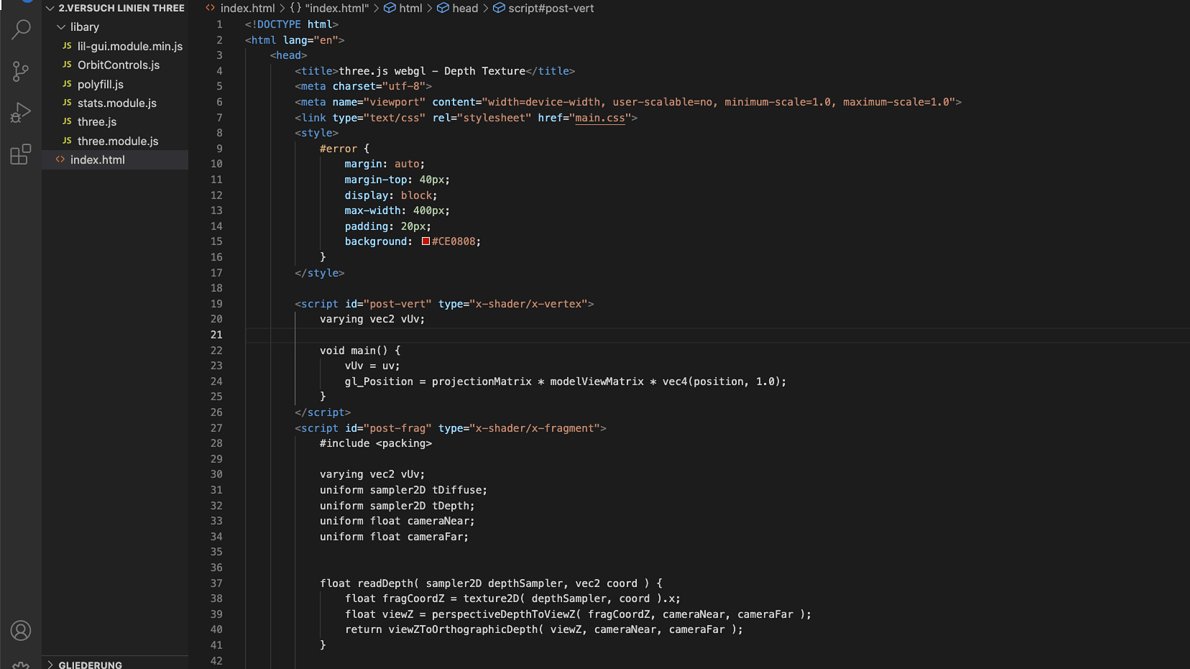The width and height of the screenshot is (1190, 669).
Task: Open three.js file in explorer
Action: click(97, 121)
